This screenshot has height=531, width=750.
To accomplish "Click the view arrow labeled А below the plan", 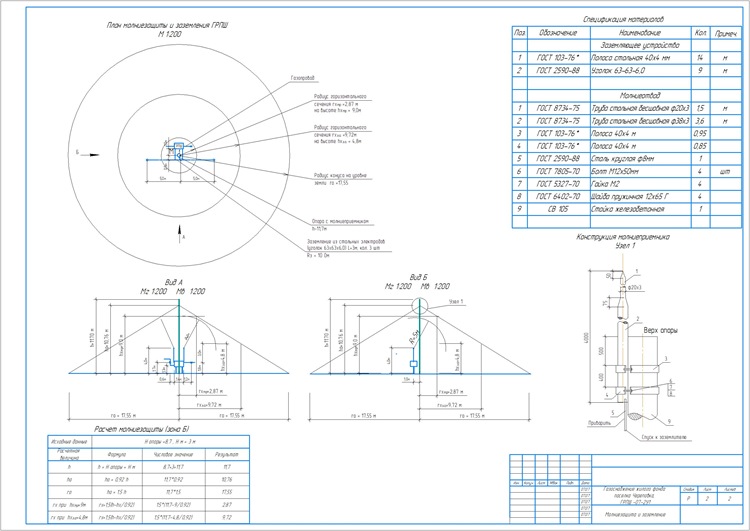I will tap(181, 234).
